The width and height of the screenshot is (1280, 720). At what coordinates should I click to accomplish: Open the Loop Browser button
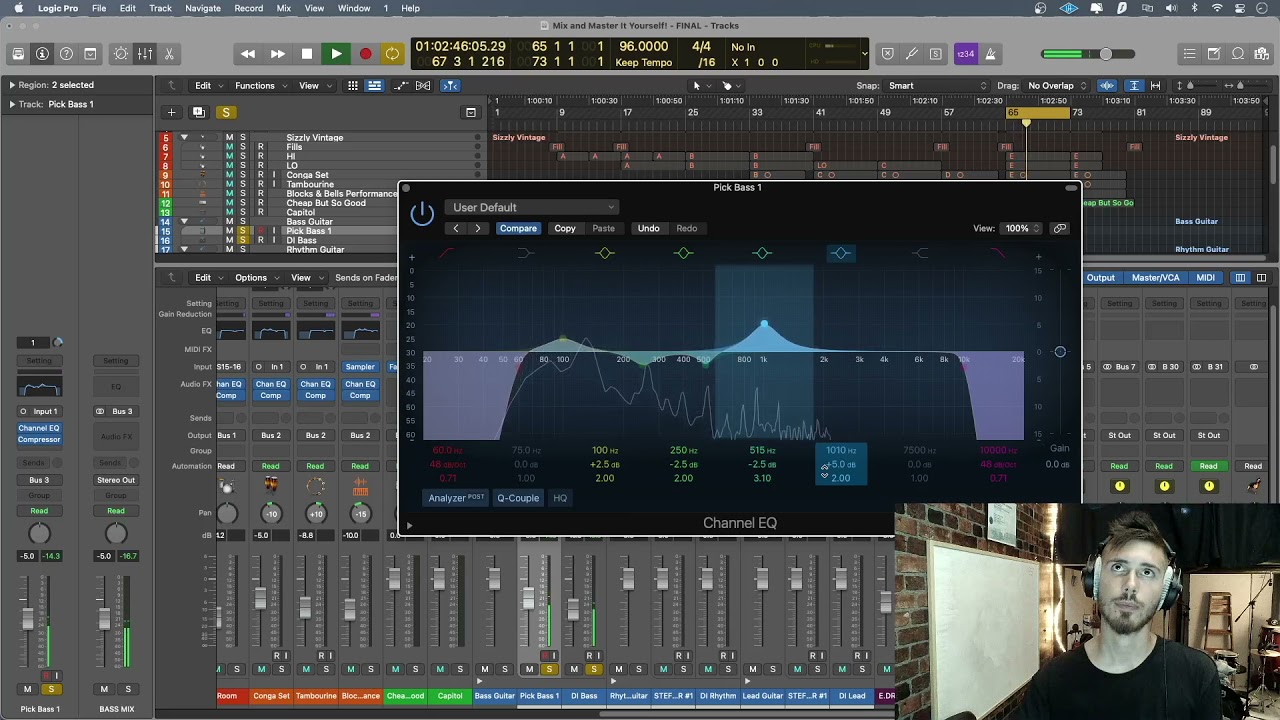[x=1238, y=54]
